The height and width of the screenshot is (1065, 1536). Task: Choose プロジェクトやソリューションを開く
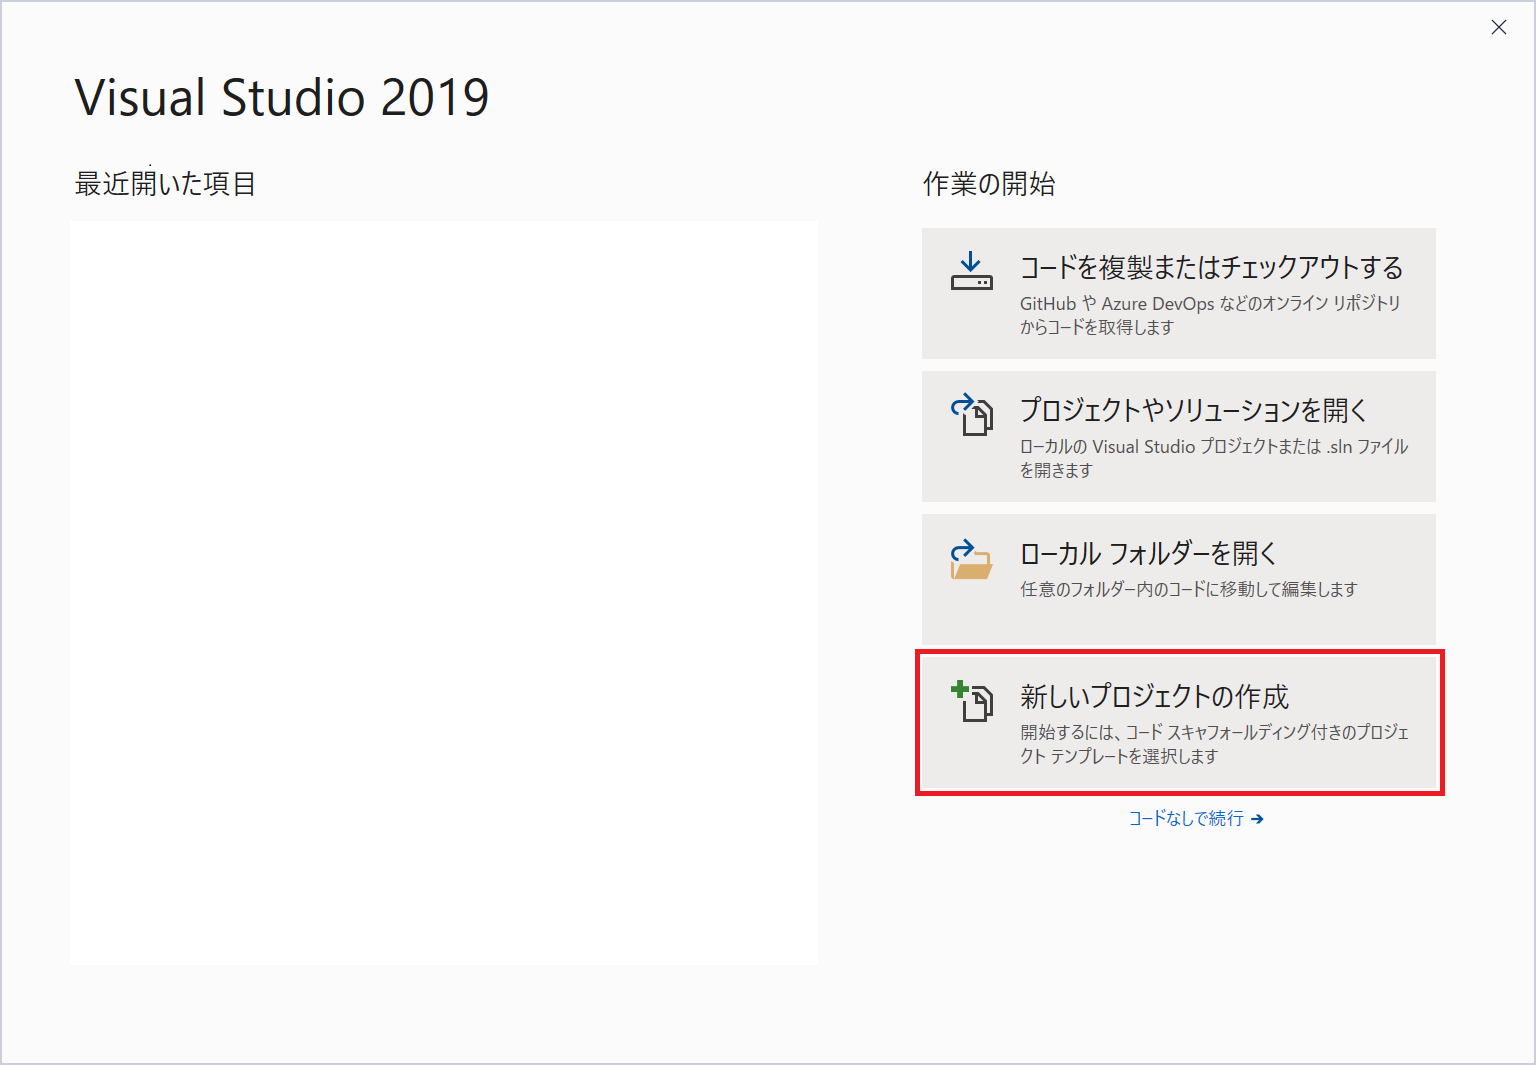click(x=1179, y=436)
